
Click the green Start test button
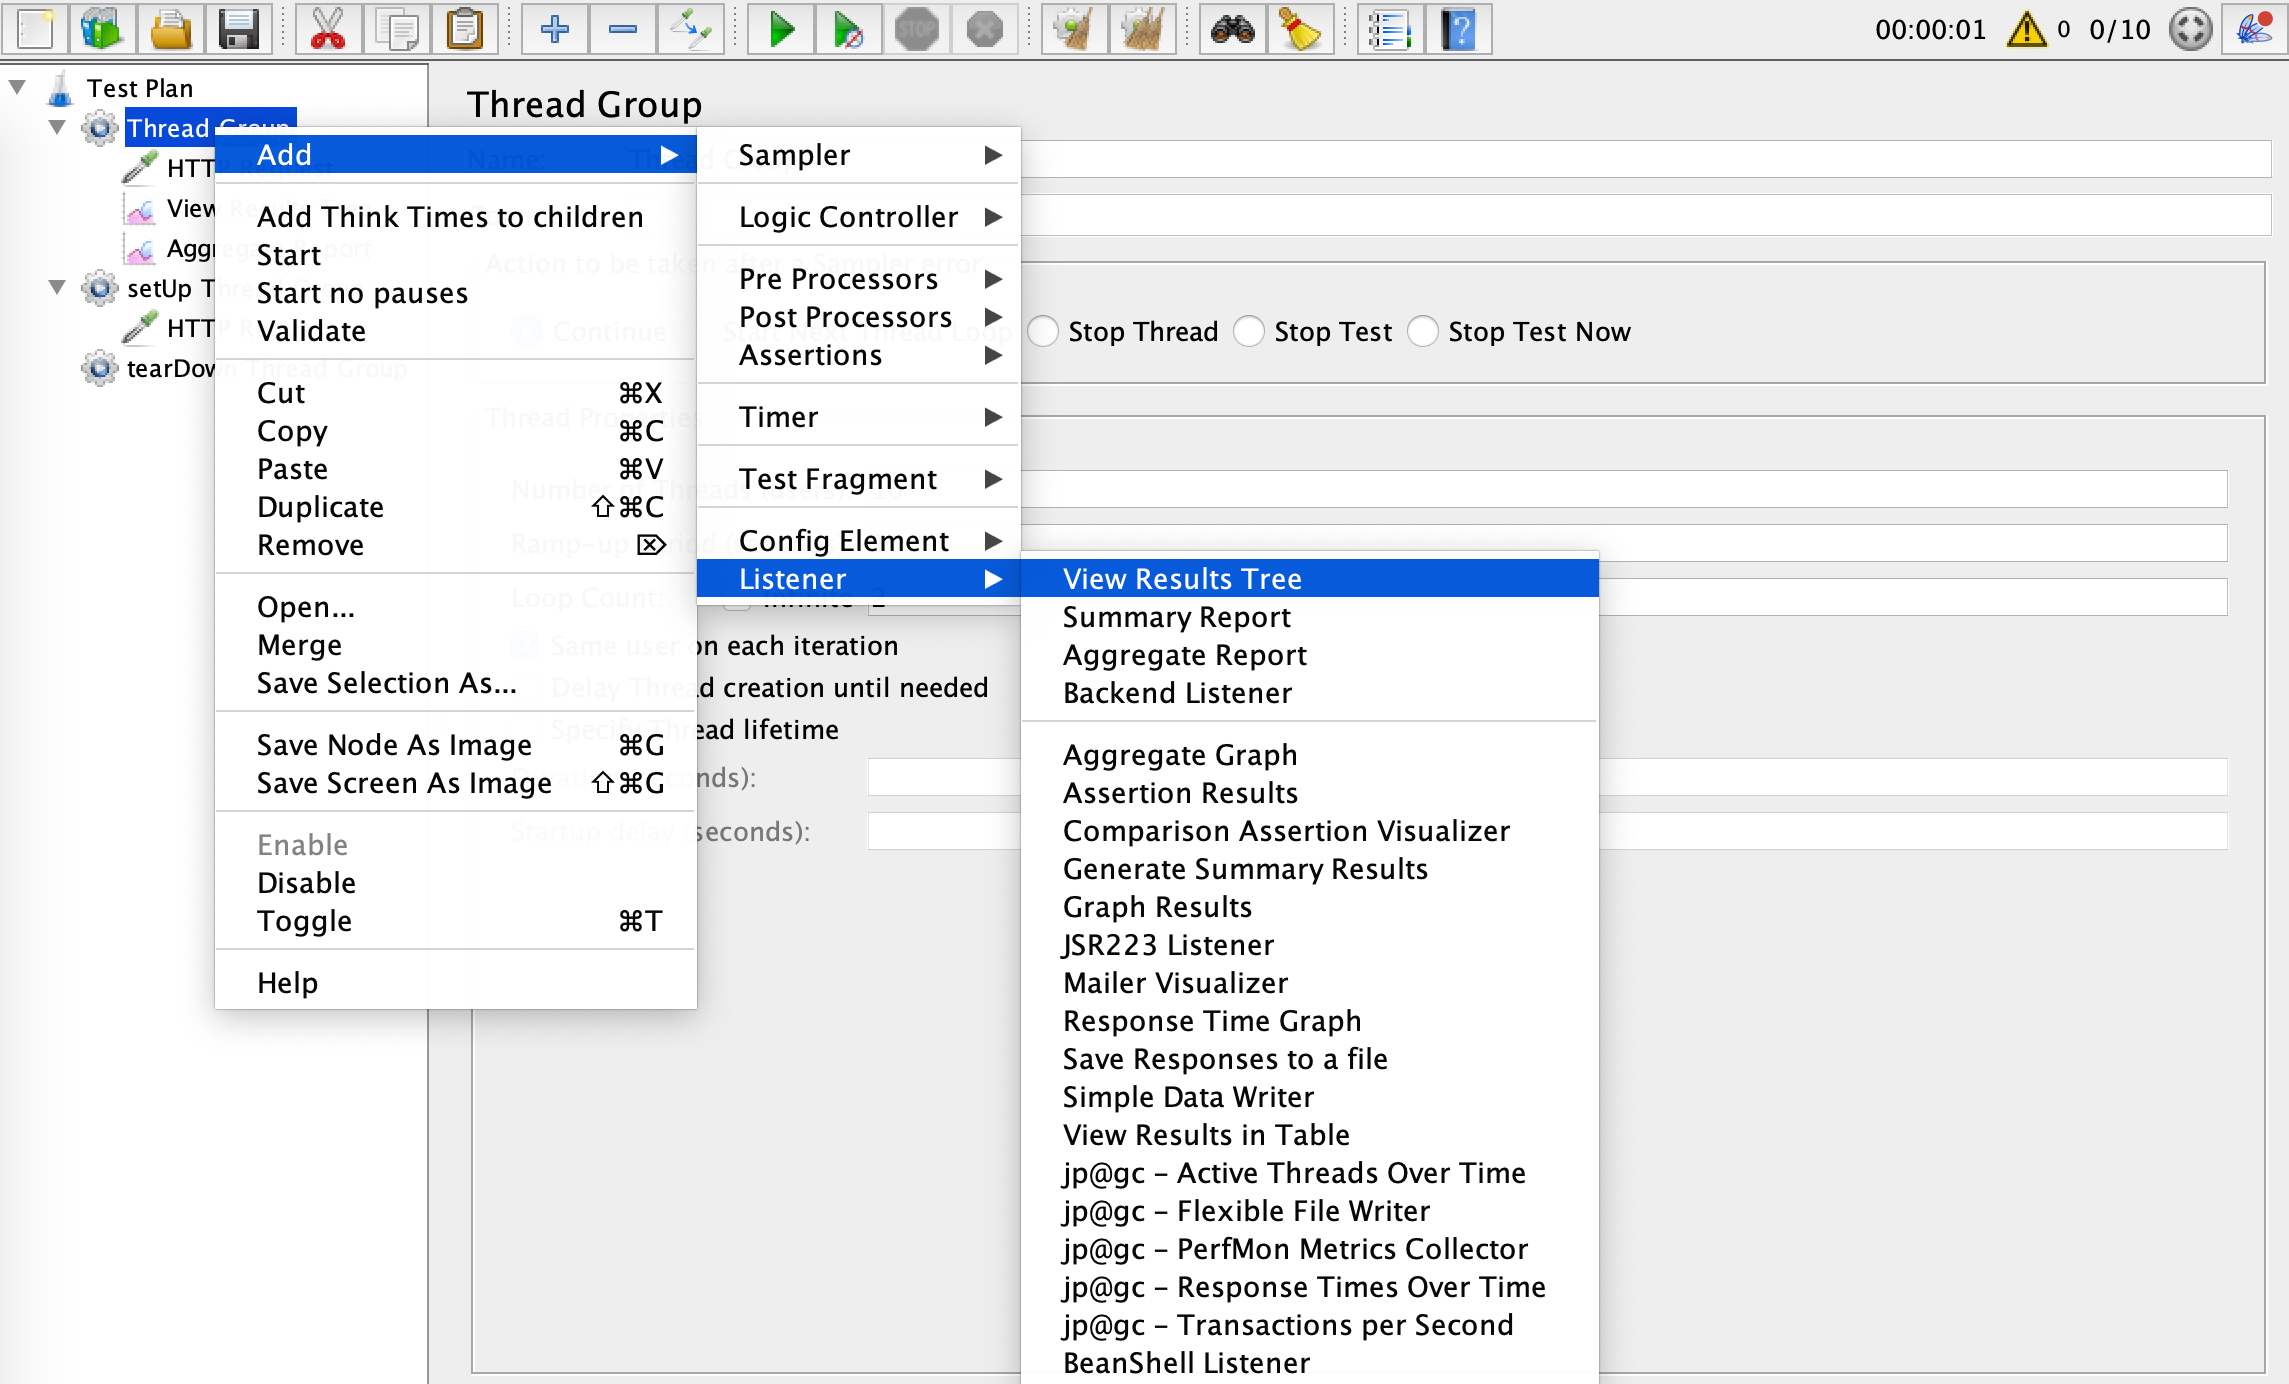coord(781,29)
